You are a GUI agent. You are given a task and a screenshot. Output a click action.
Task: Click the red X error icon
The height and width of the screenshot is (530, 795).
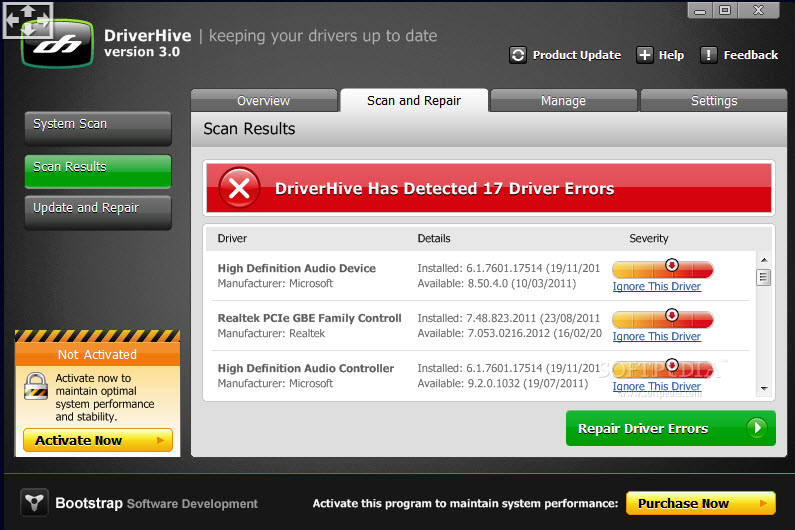[x=239, y=188]
